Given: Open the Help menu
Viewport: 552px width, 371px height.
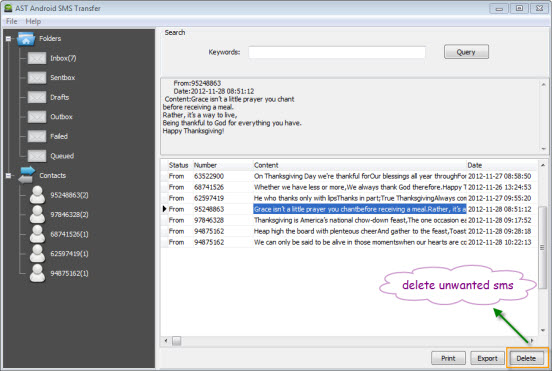Looking at the screenshot, I should point(33,21).
